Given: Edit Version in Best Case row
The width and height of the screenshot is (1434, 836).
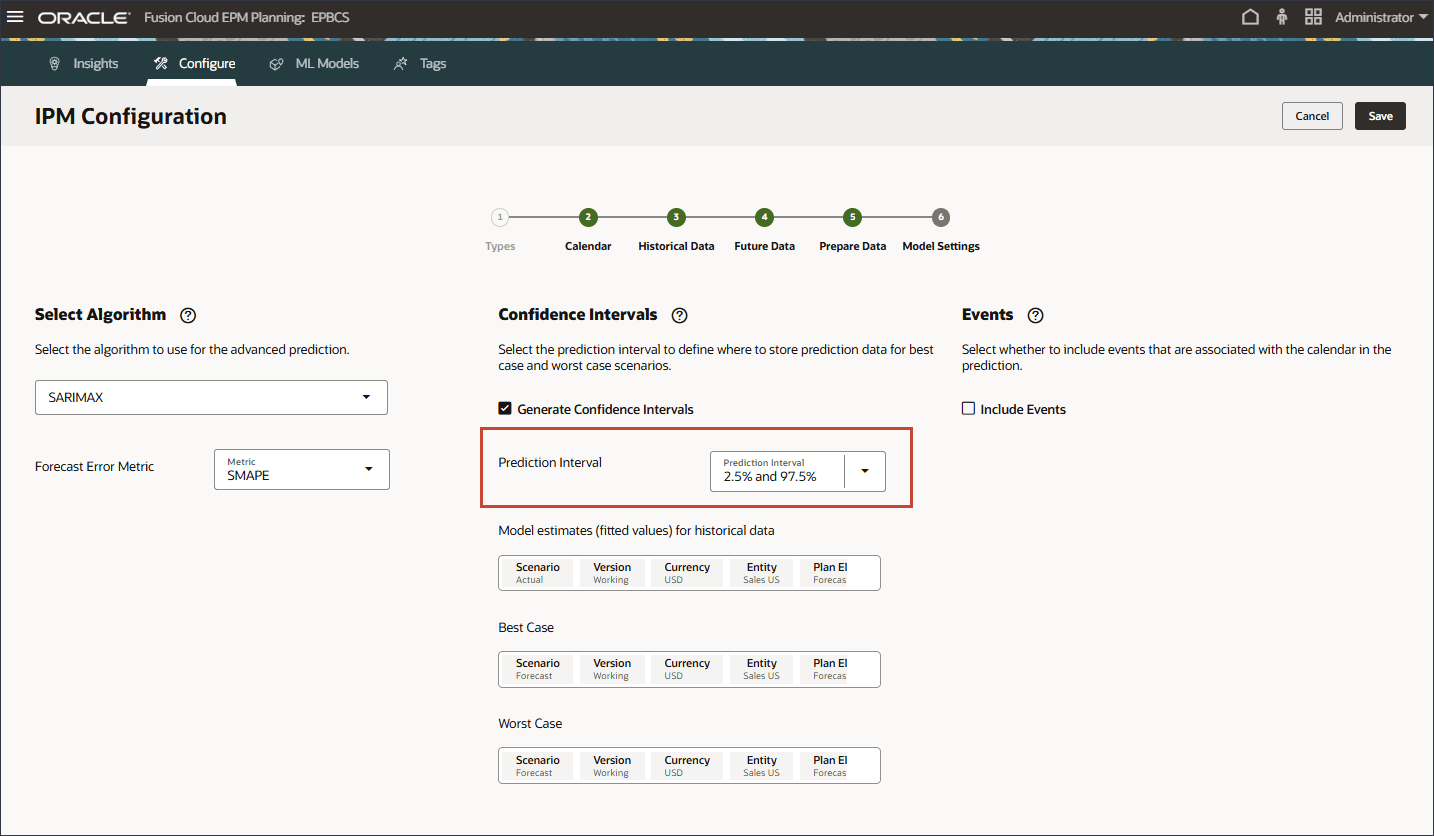Looking at the screenshot, I should [x=612, y=669].
